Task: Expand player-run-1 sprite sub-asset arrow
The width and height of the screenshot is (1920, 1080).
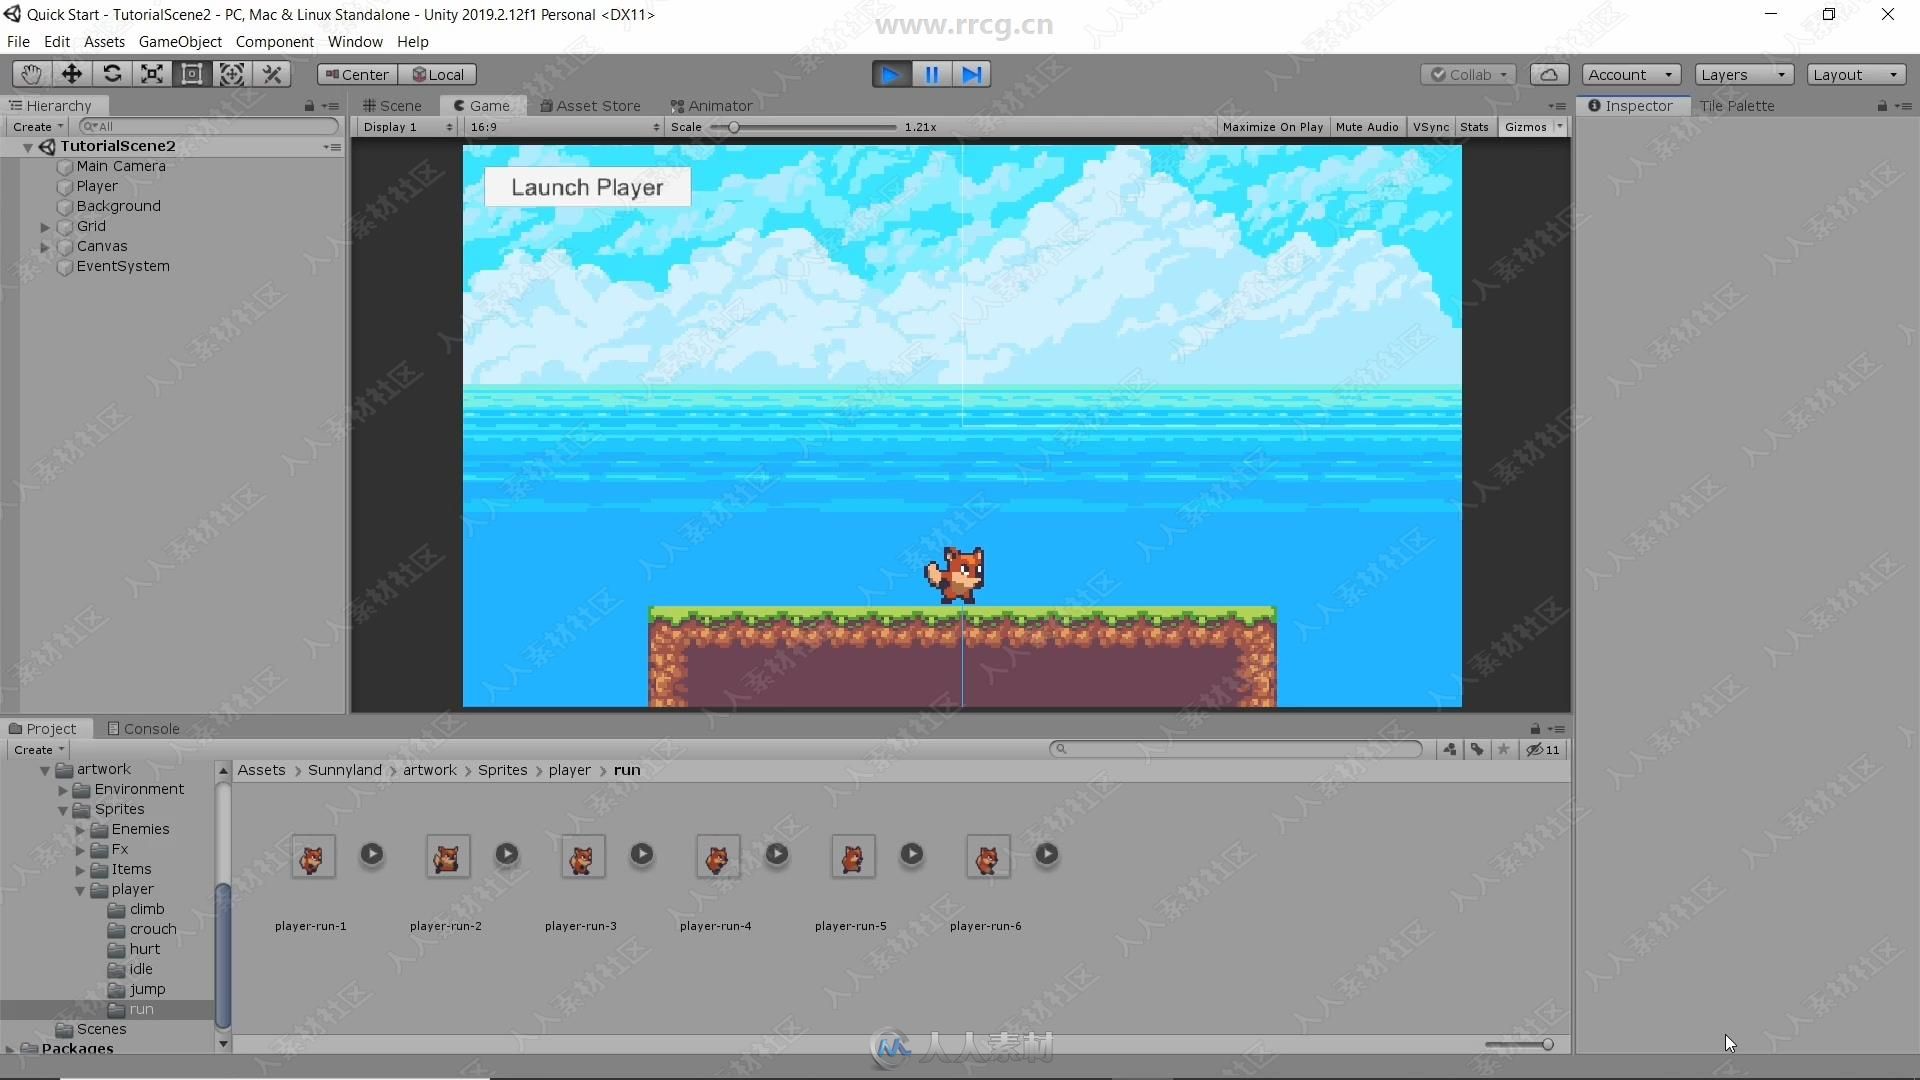Action: (x=372, y=854)
